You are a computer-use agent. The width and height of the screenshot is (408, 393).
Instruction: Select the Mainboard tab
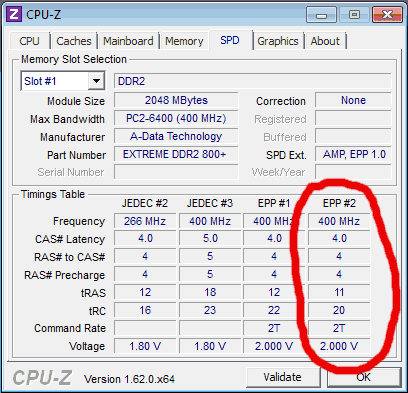coord(128,41)
